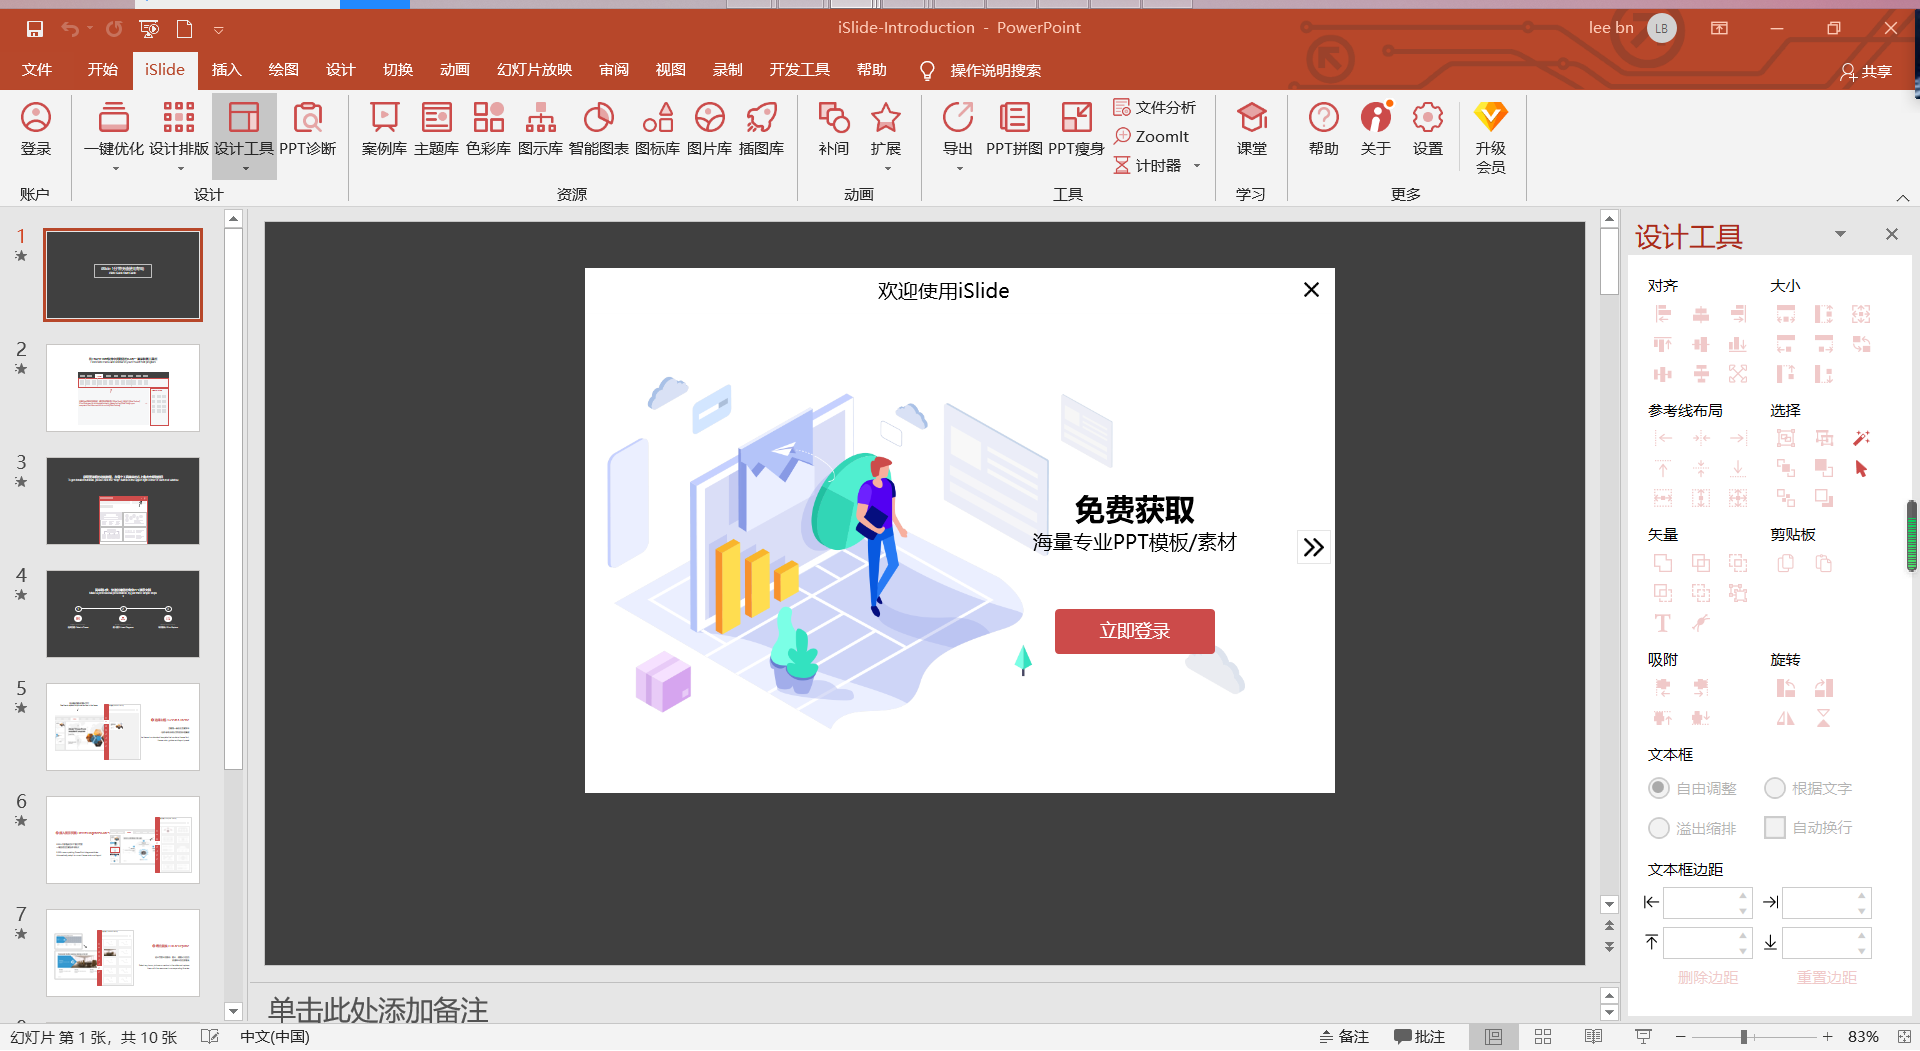Expand the 设计工具 ribbon dropdown
Screen dimensions: 1920x1051
click(x=245, y=169)
